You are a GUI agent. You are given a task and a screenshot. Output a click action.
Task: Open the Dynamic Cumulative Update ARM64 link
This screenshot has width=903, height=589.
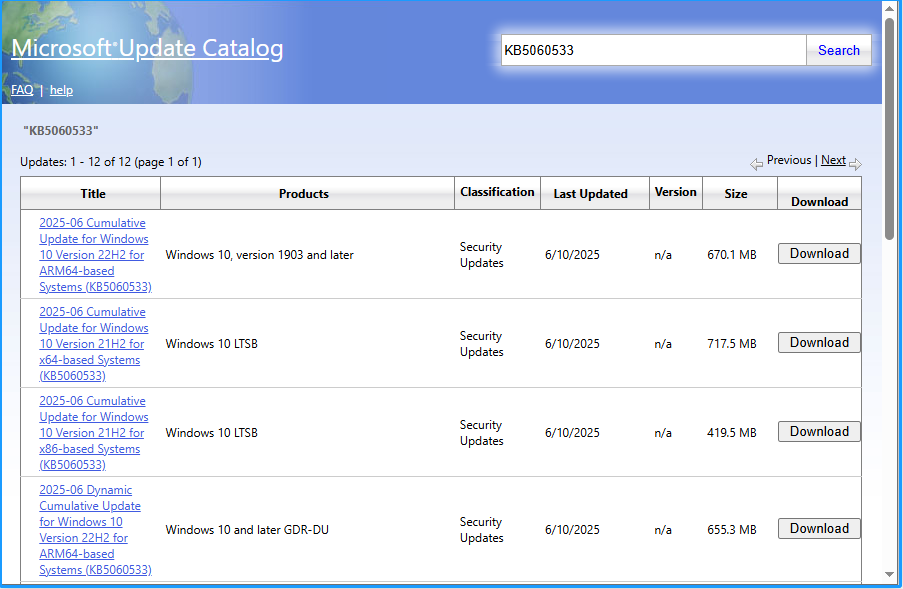pos(95,530)
